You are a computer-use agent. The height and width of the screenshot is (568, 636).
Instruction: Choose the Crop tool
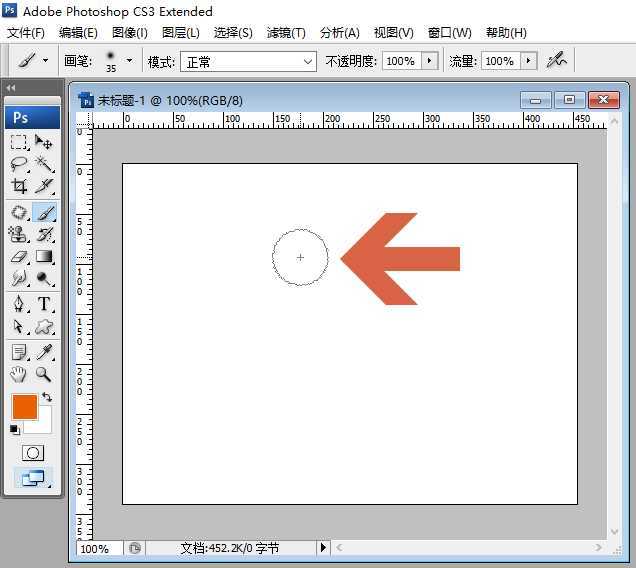tap(19, 187)
